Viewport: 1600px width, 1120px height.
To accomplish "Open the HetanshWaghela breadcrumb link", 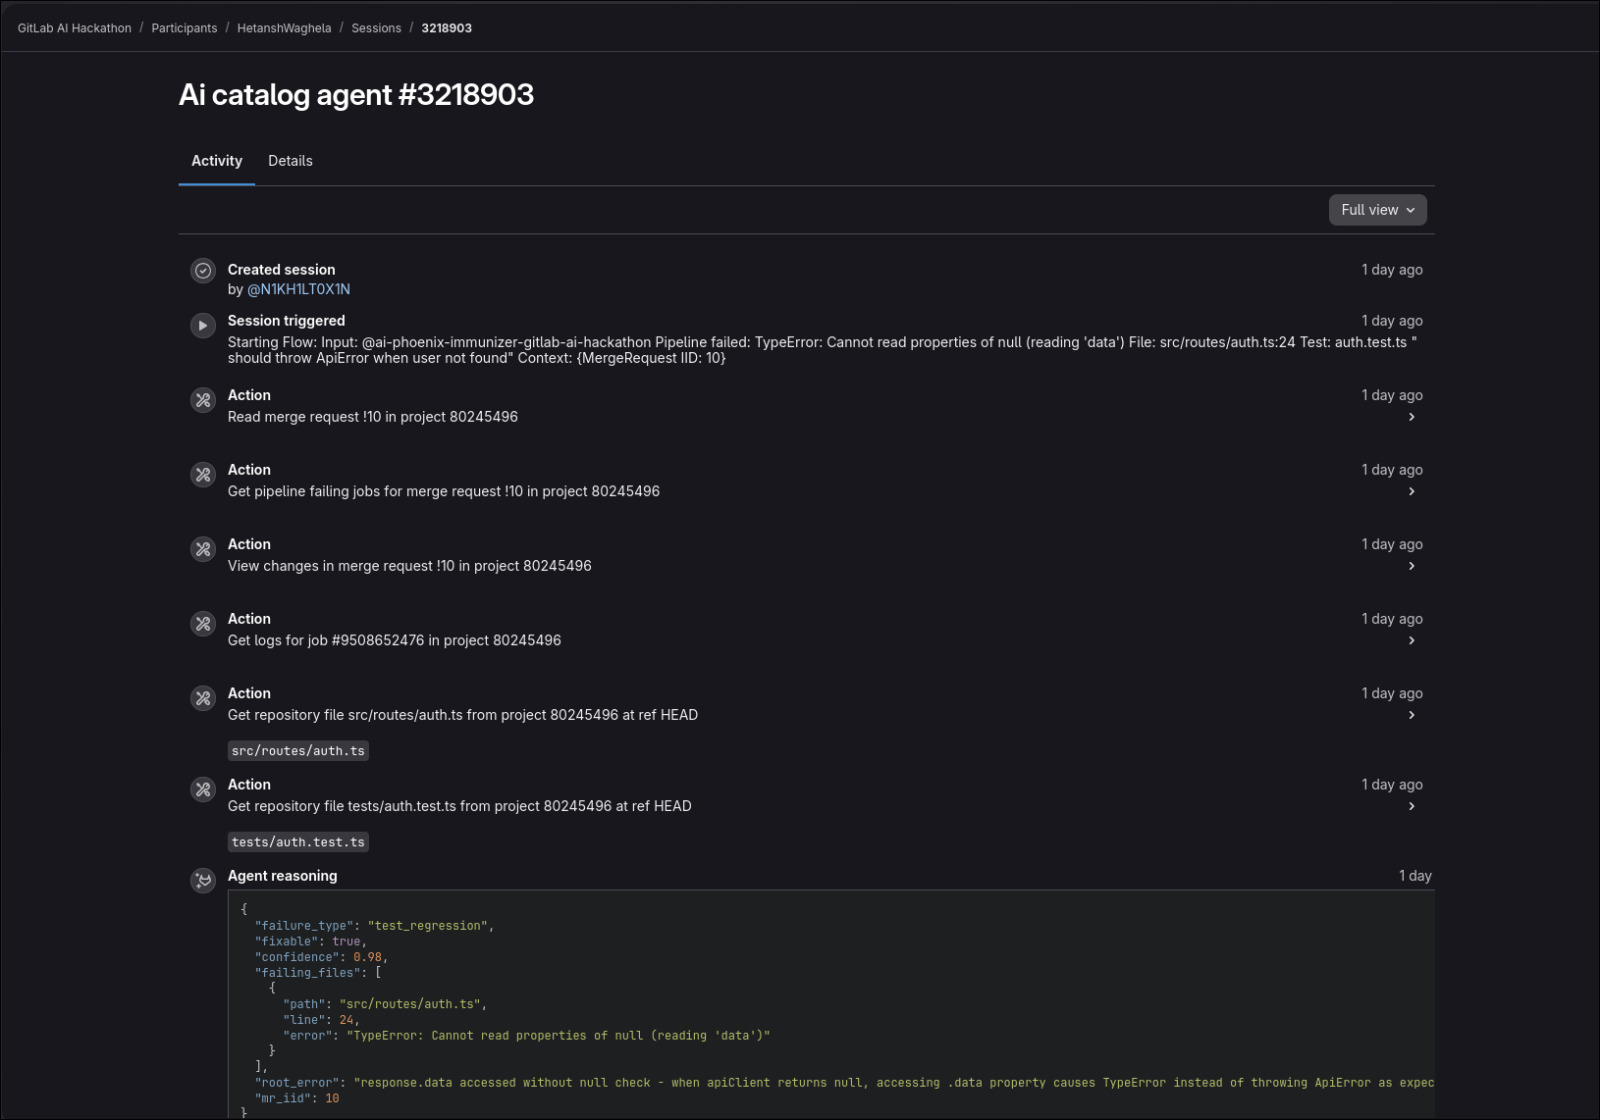I will 284,28.
